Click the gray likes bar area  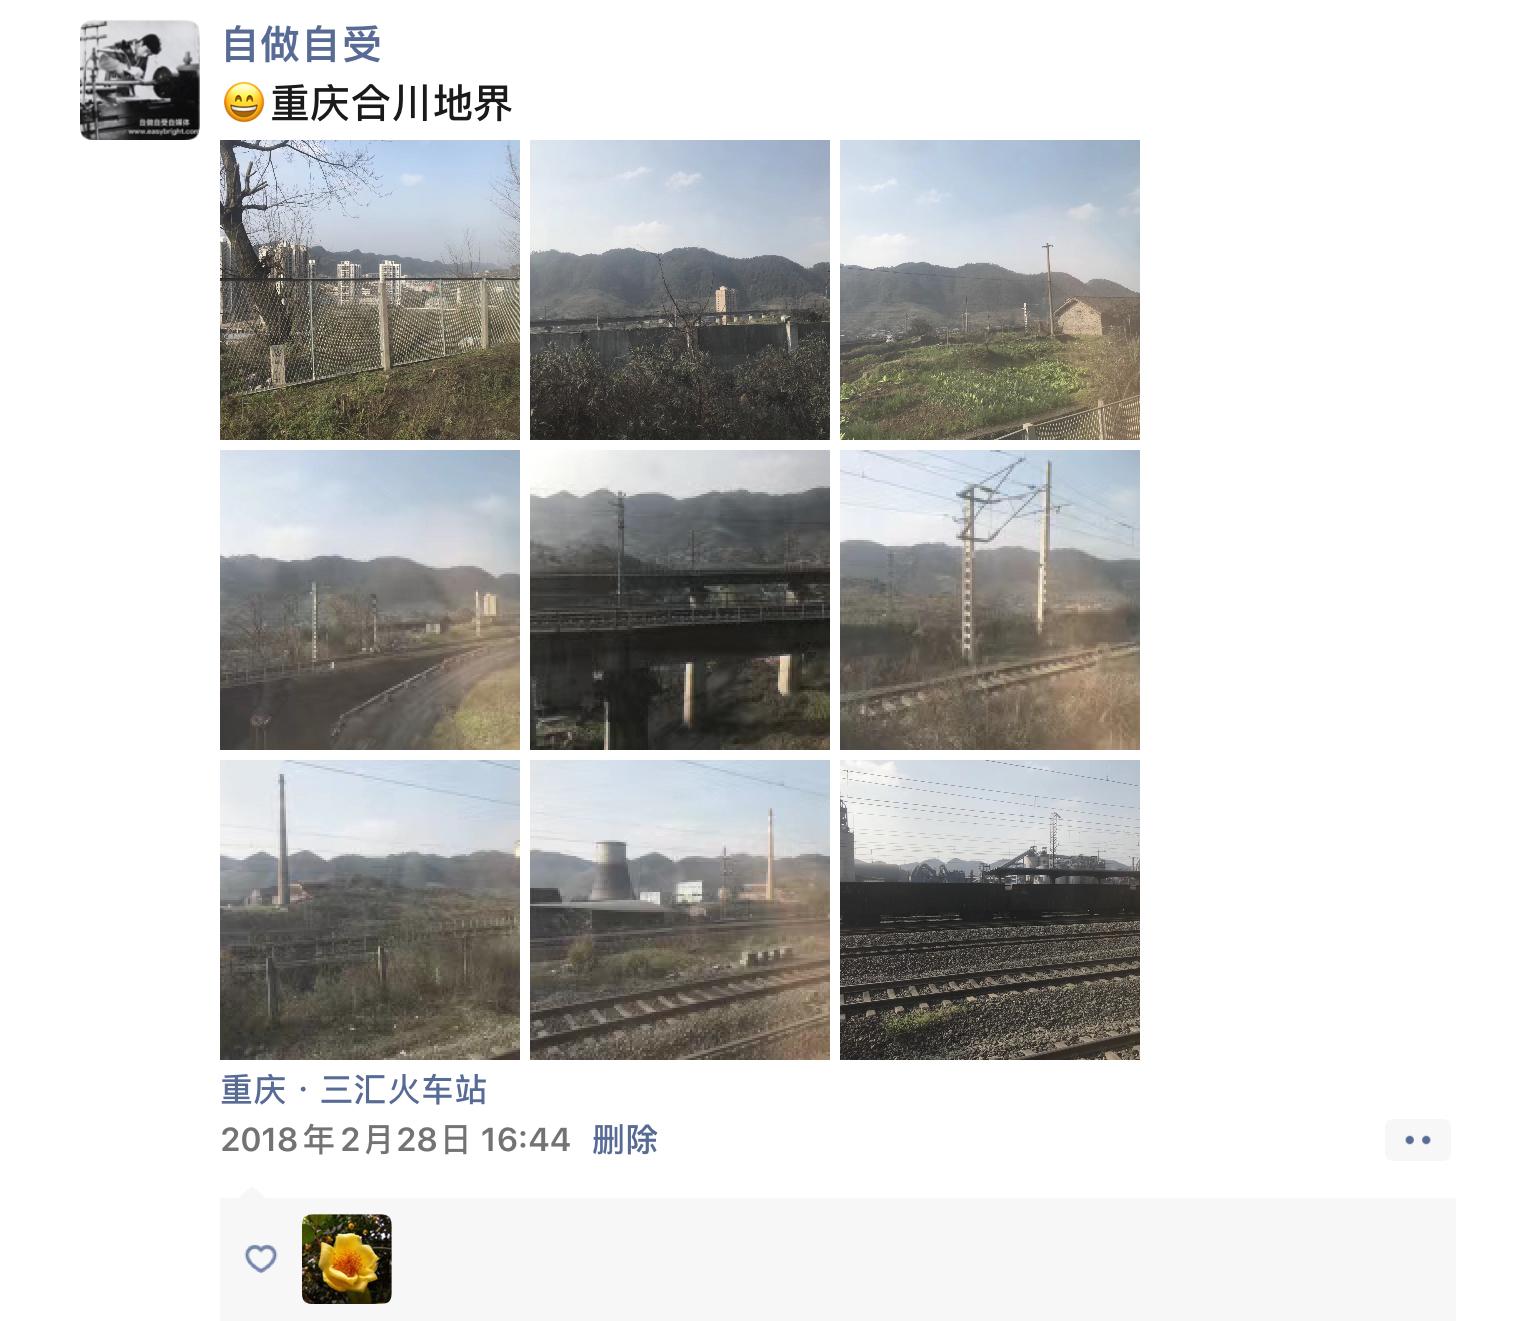click(838, 1259)
